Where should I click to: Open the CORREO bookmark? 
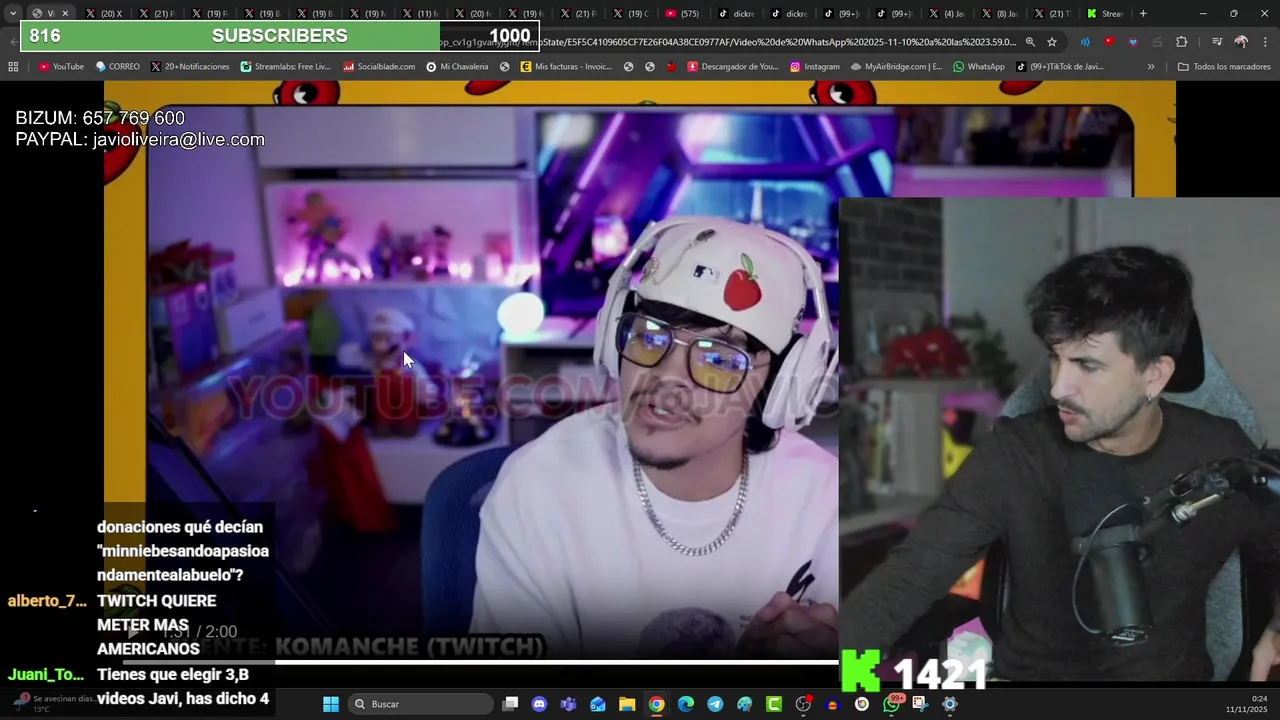click(x=118, y=67)
